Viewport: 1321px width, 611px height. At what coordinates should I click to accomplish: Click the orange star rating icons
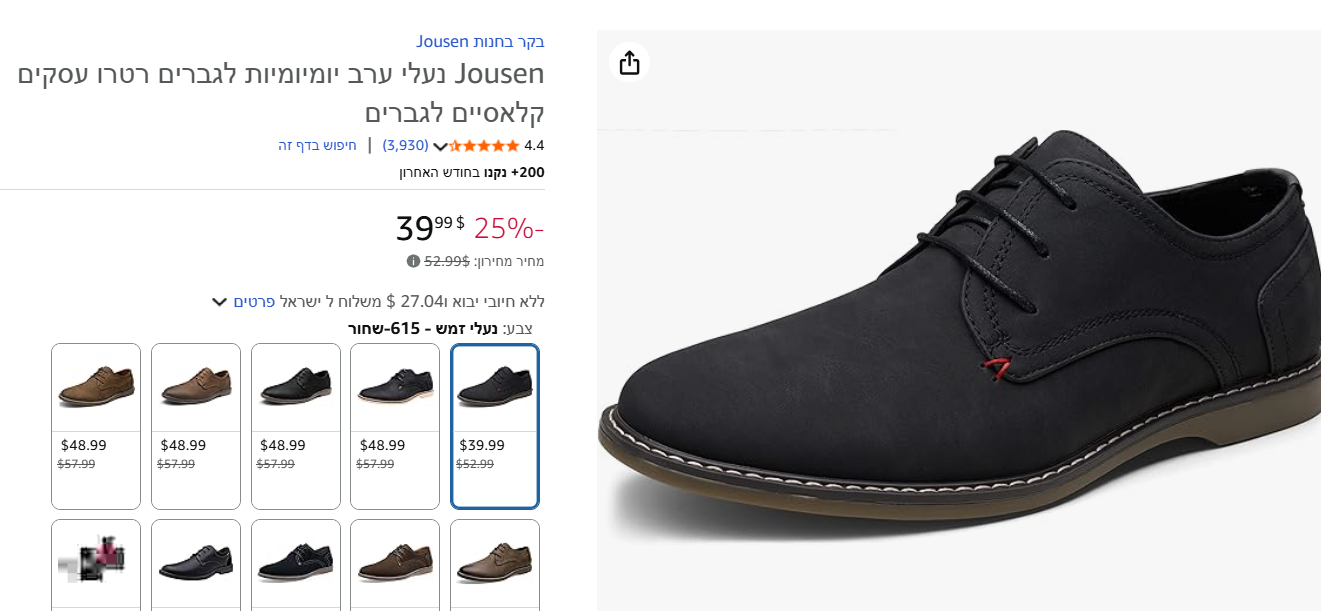coord(485,146)
